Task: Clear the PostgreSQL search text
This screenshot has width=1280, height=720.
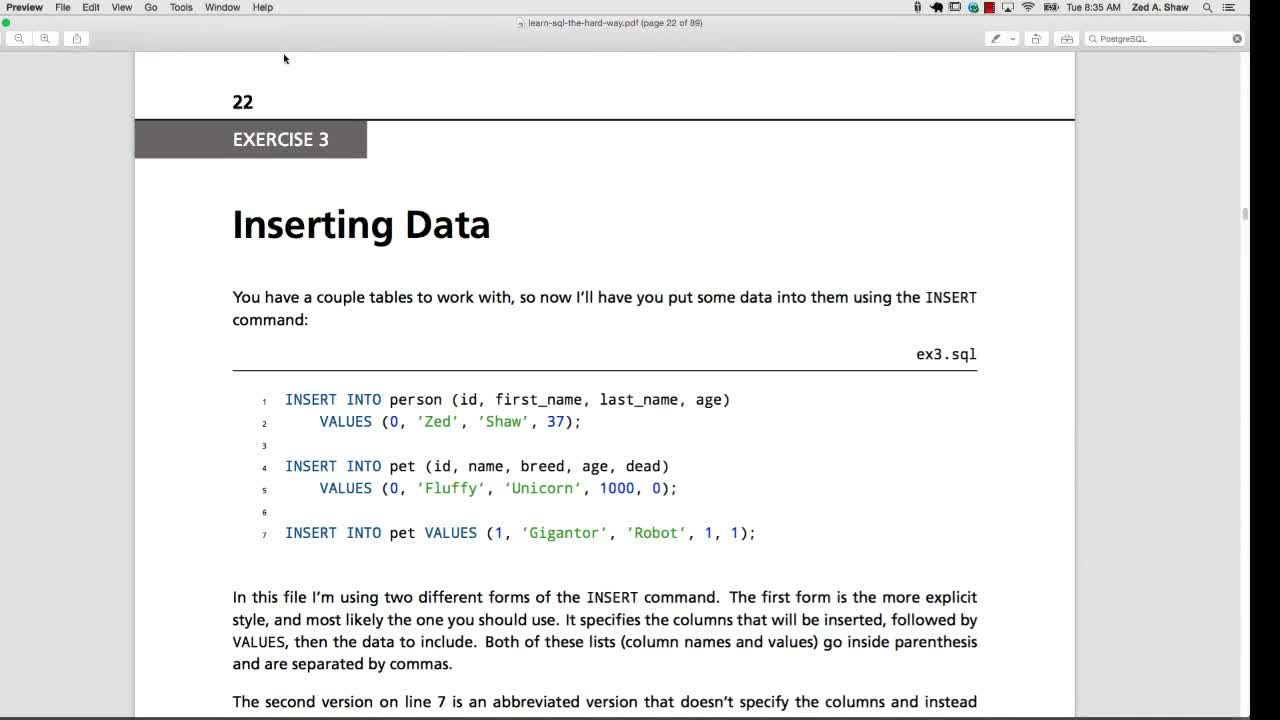Action: pyautogui.click(x=1237, y=39)
